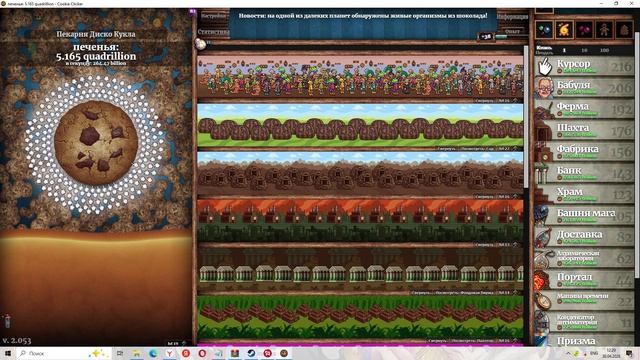Open Yandex Browser from the taskbar
Image resolution: width=640 pixels, height=360 pixels.
click(169, 353)
